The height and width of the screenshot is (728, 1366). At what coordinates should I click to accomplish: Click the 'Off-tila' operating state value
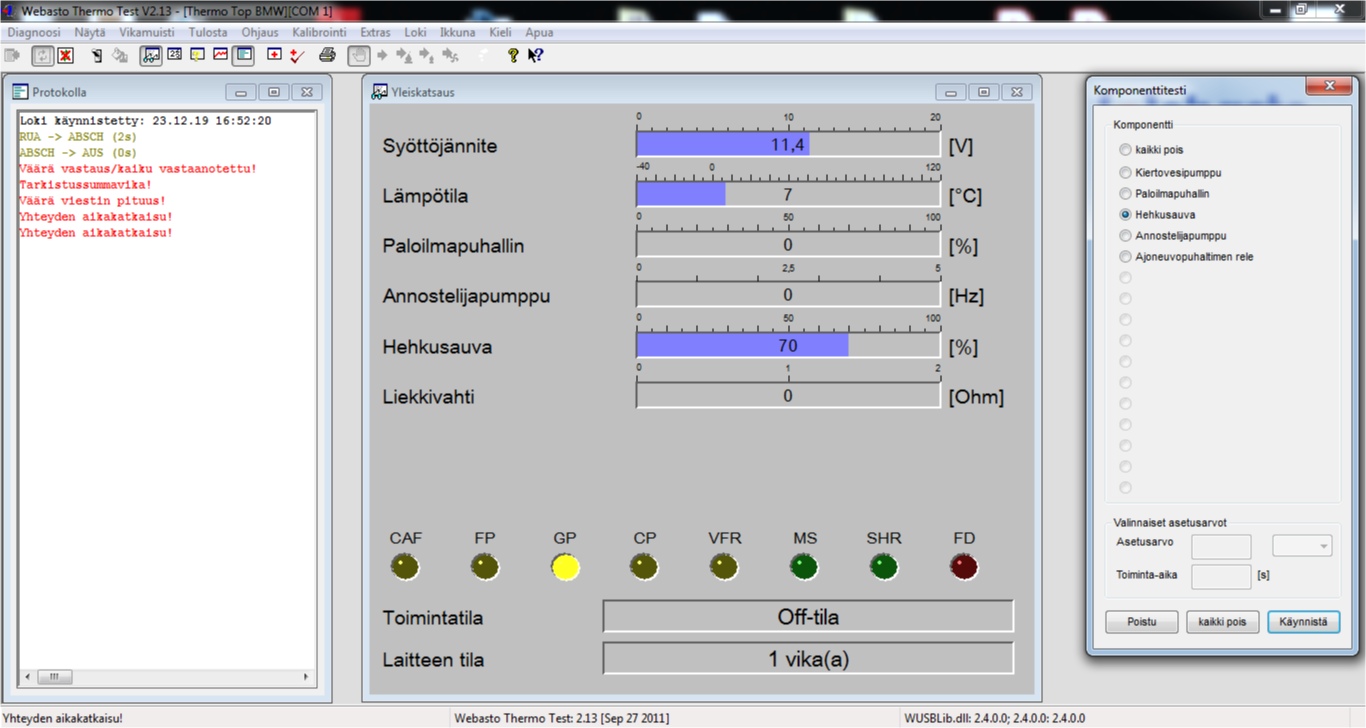(x=808, y=617)
